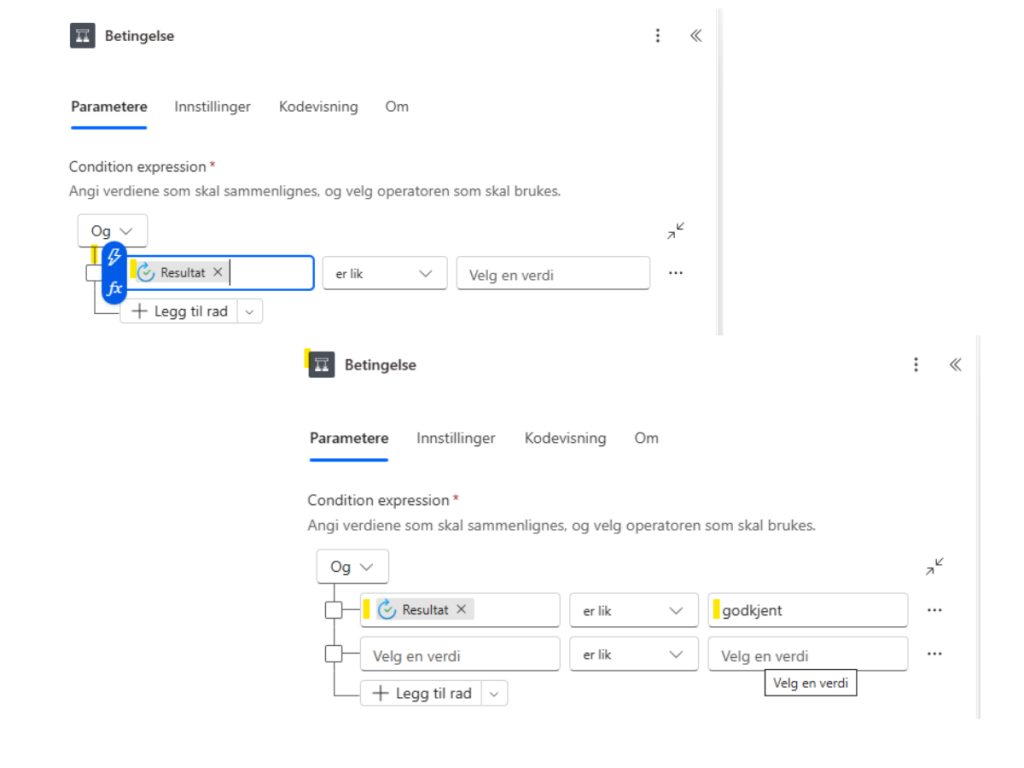
Task: Open vertical three-dot menu in upper Betingelse header
Action: (658, 36)
